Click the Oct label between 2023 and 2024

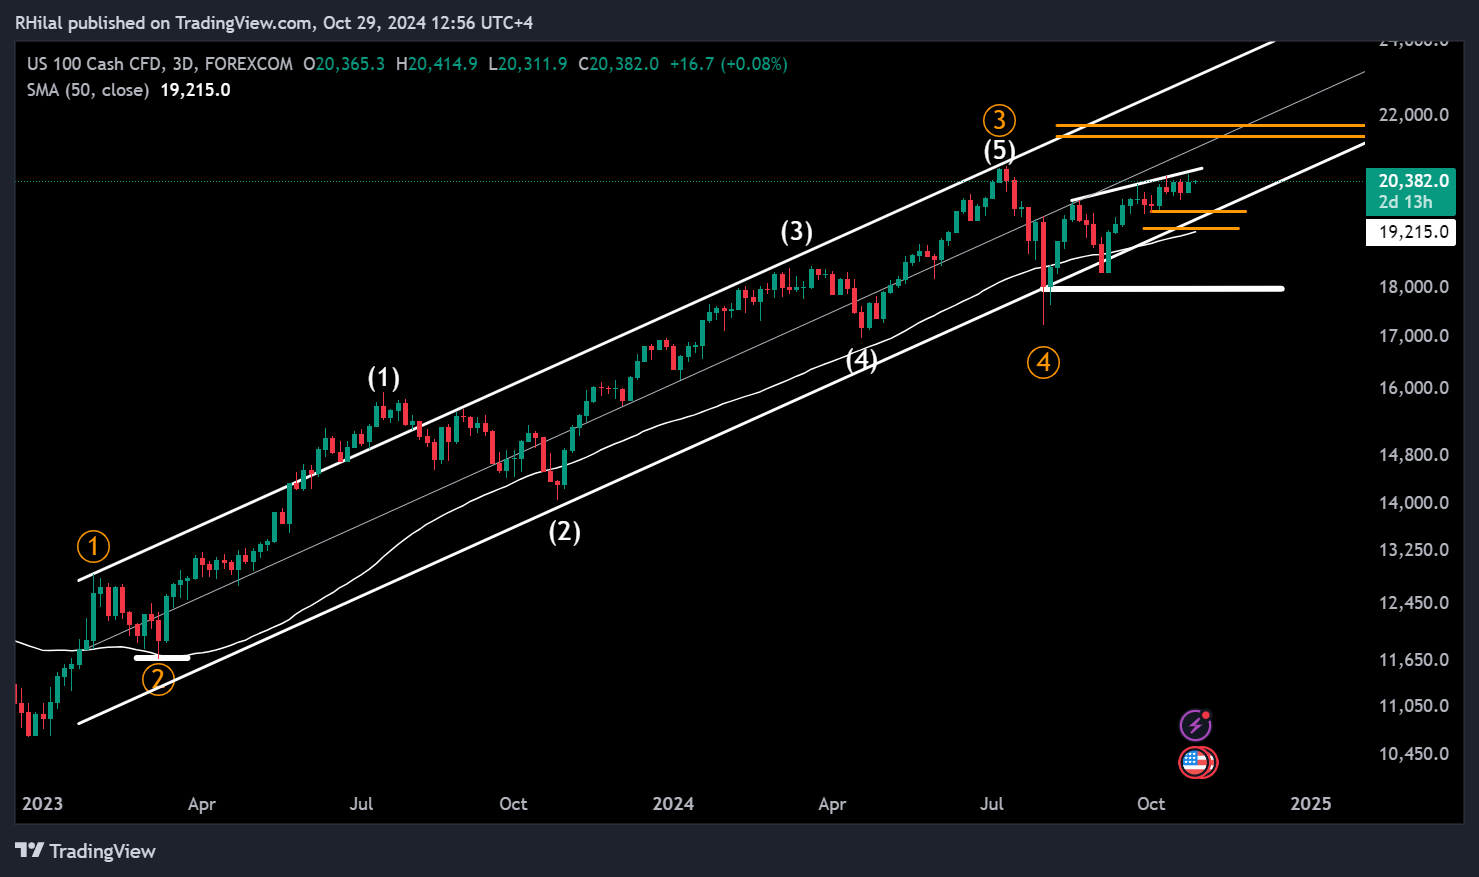pos(513,804)
